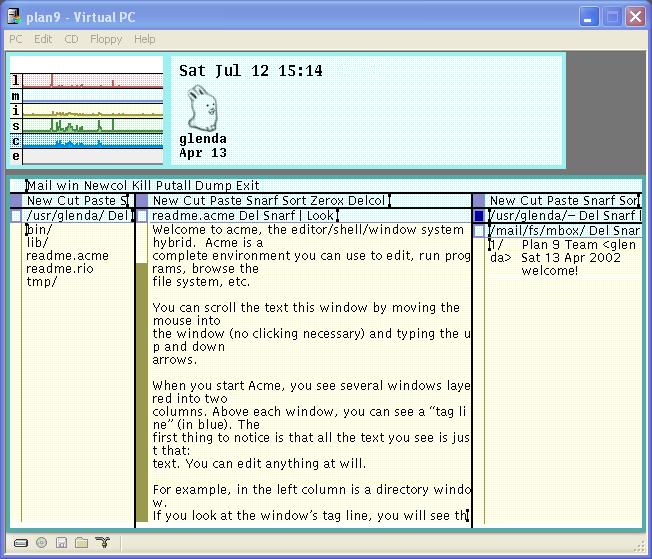Screen dimensions: 652x559
Task: Click win in acme's top tag line
Action: pyautogui.click(x=68, y=186)
